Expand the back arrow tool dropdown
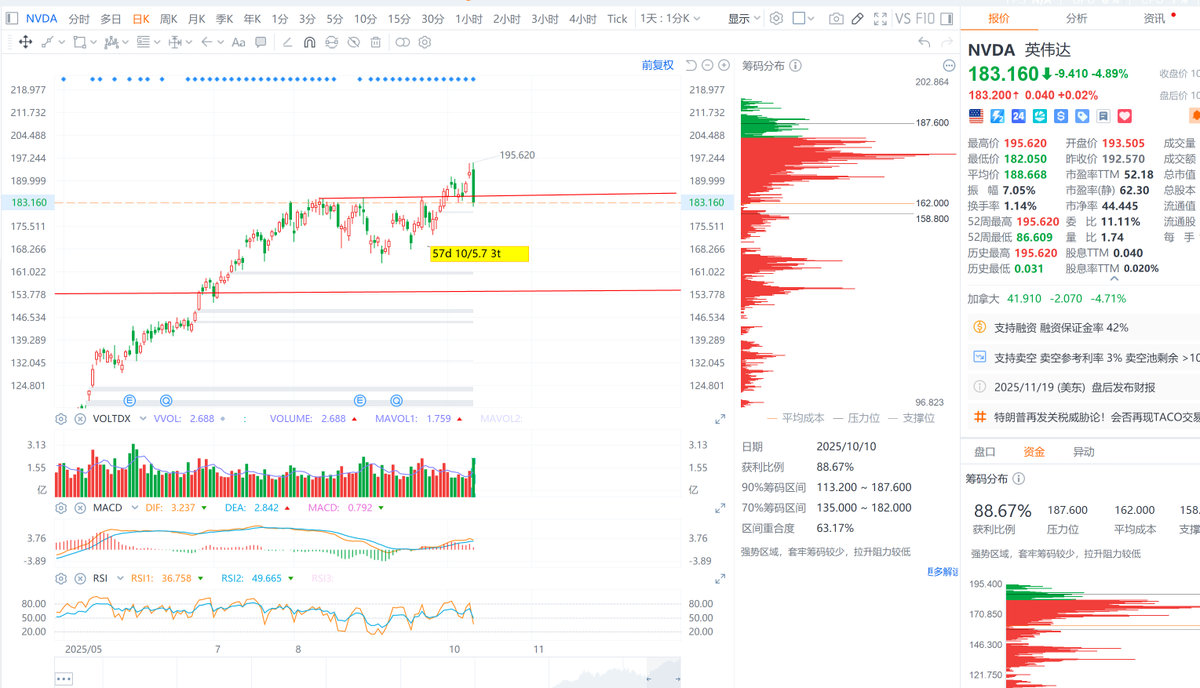This screenshot has height=688, width=1200. (221, 42)
